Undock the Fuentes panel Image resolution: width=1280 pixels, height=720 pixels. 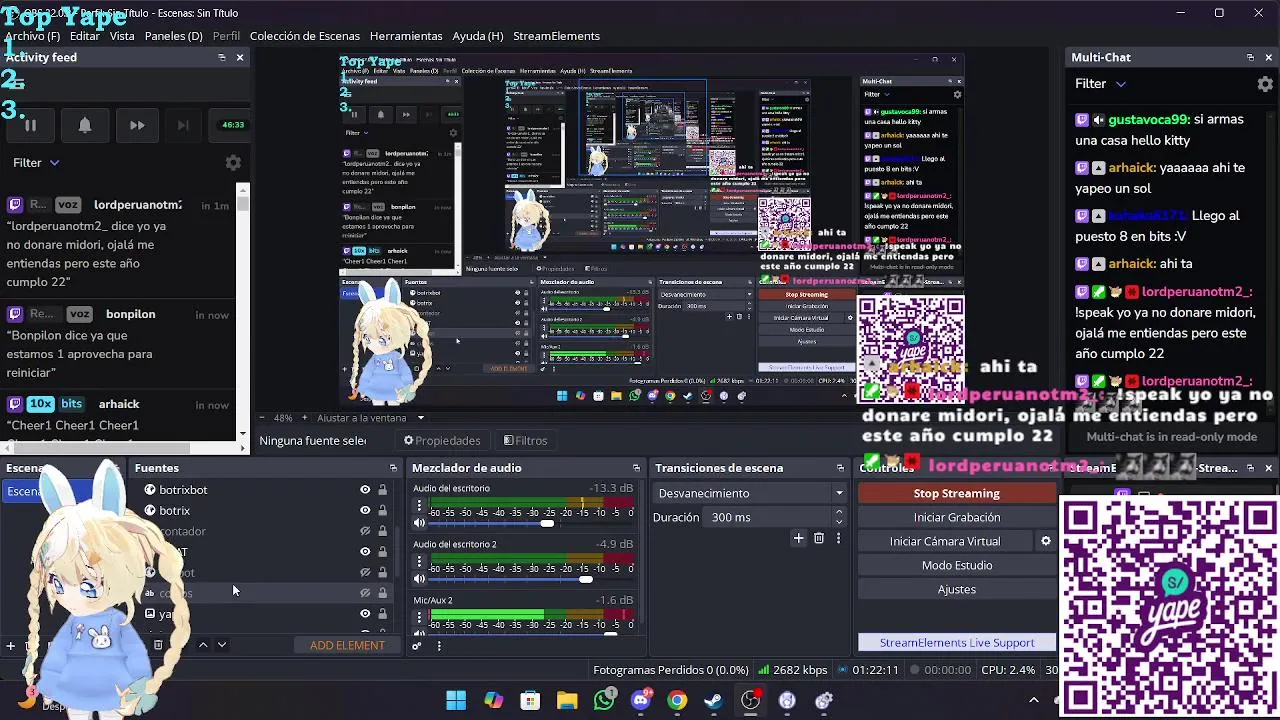393,468
